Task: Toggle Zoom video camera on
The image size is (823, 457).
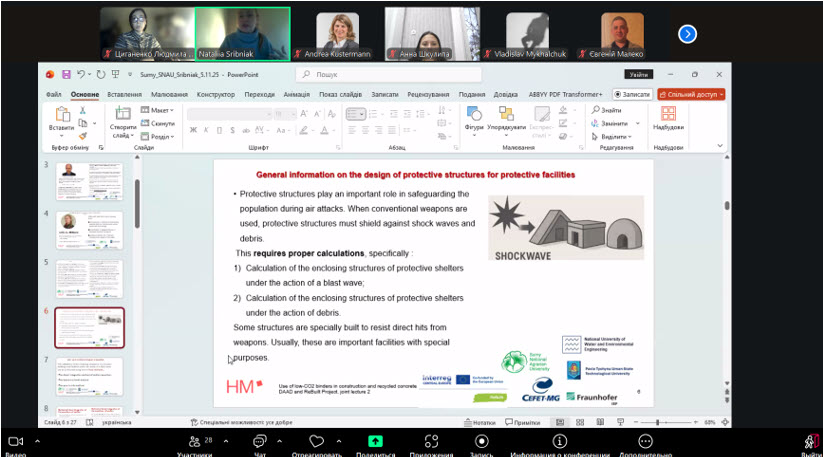Action: click(x=16, y=440)
